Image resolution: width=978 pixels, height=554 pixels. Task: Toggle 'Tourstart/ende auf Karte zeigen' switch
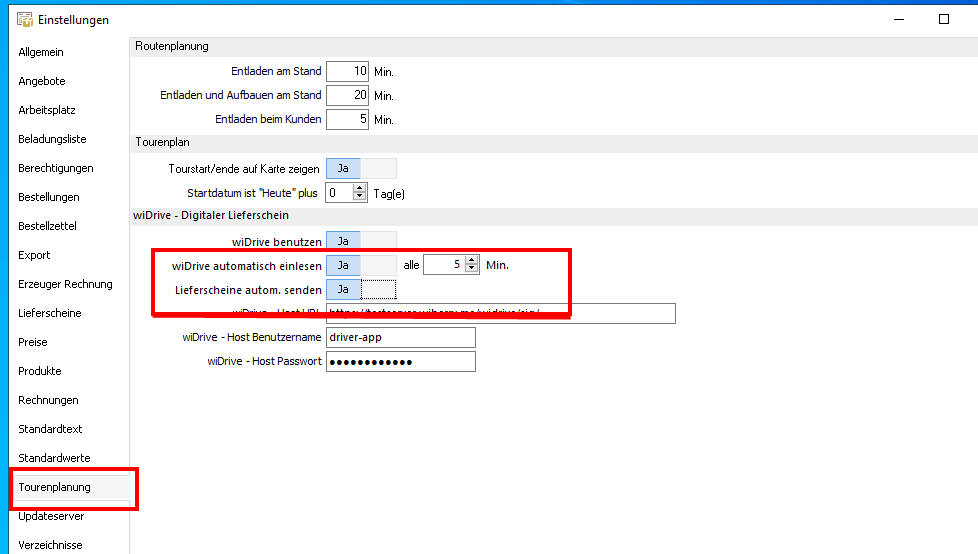click(361, 169)
